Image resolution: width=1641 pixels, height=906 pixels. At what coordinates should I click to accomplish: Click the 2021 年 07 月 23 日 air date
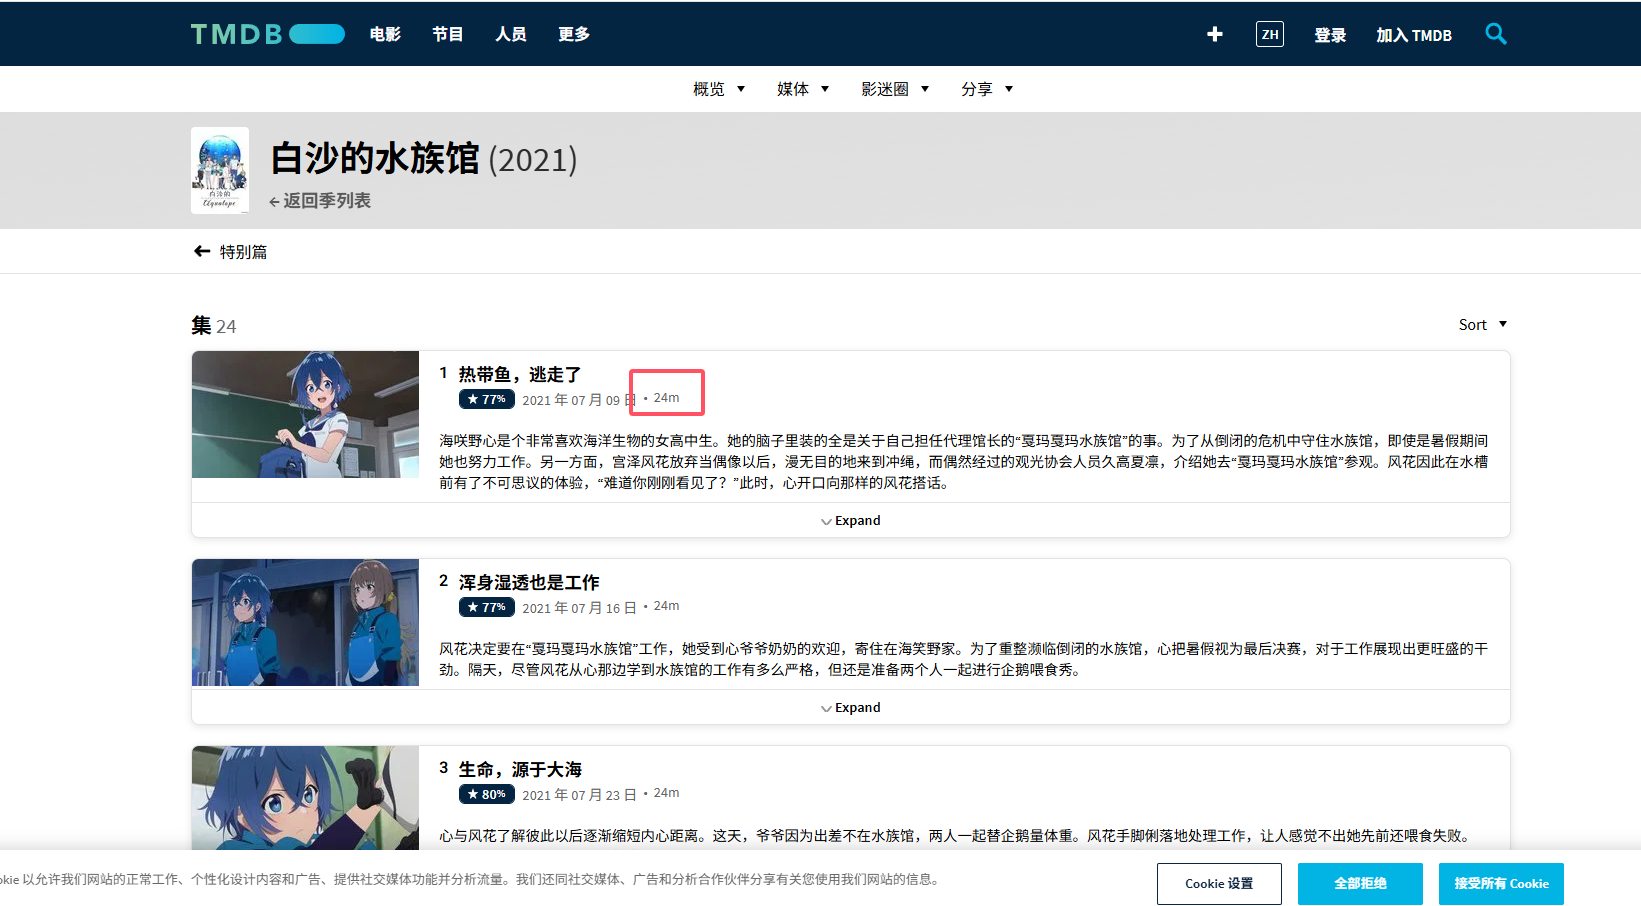[579, 794]
